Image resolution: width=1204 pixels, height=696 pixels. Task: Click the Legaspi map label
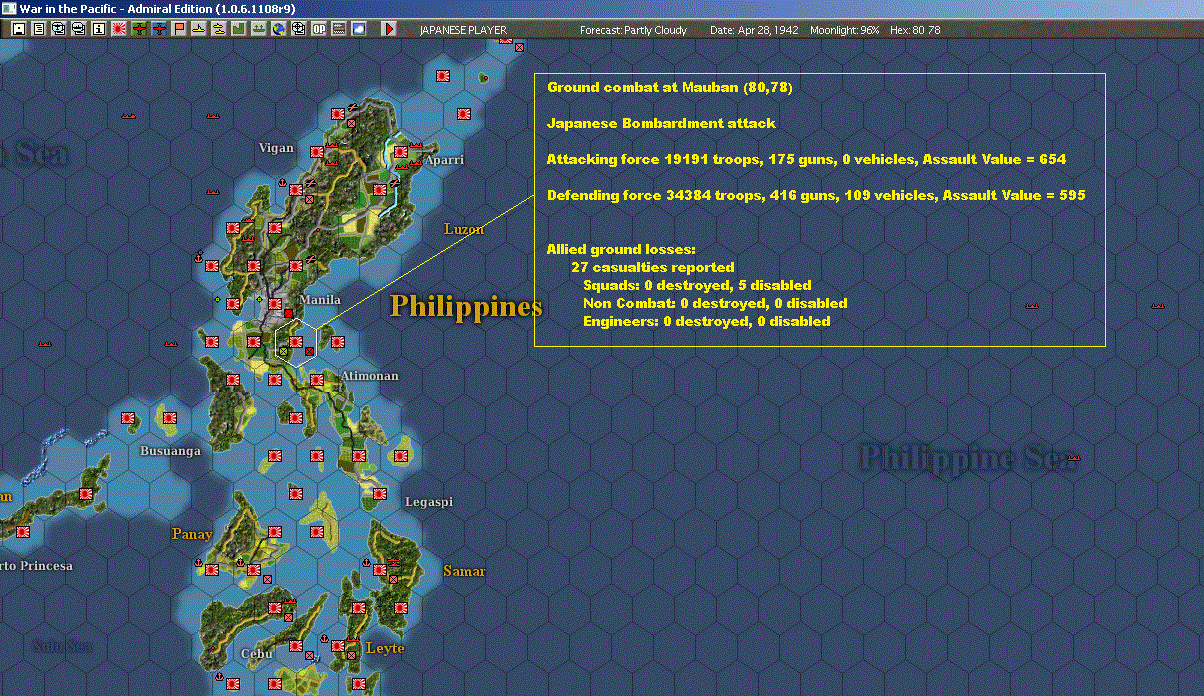point(430,502)
